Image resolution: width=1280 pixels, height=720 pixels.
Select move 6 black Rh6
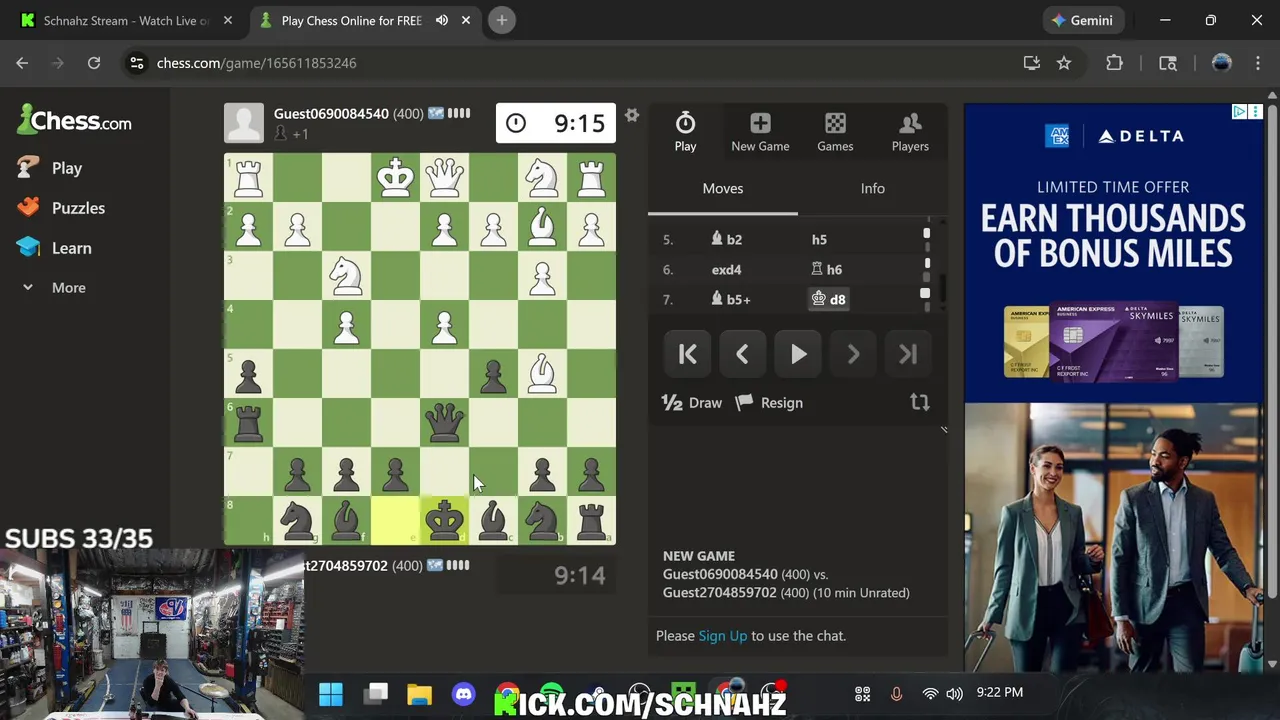pos(827,269)
